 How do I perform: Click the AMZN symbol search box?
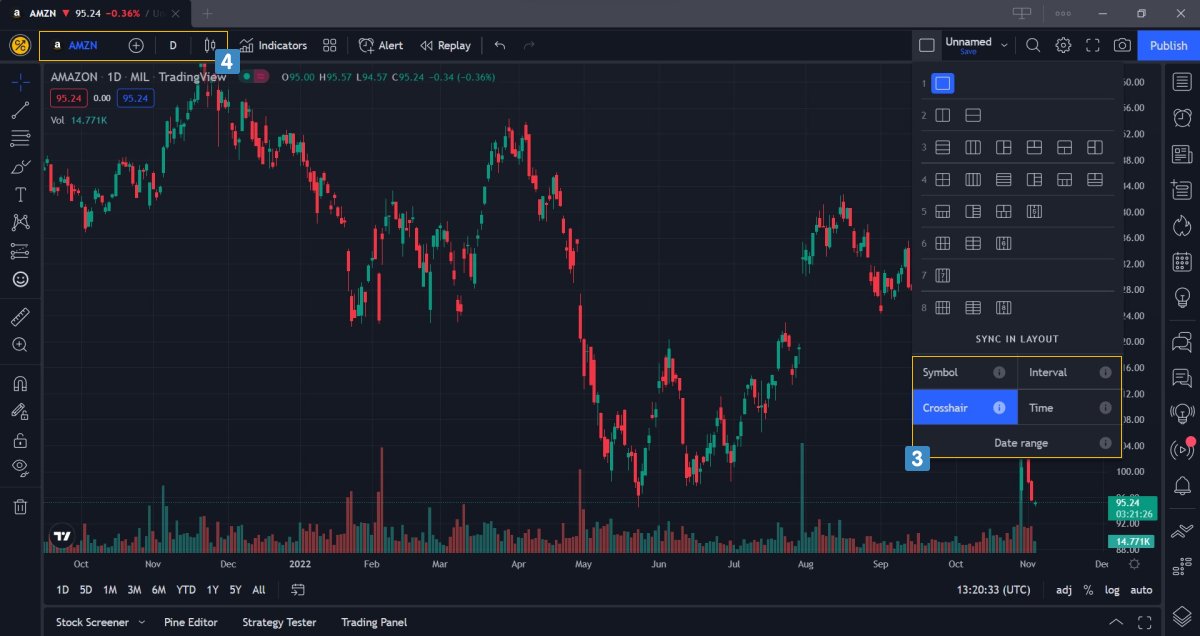[81, 46]
